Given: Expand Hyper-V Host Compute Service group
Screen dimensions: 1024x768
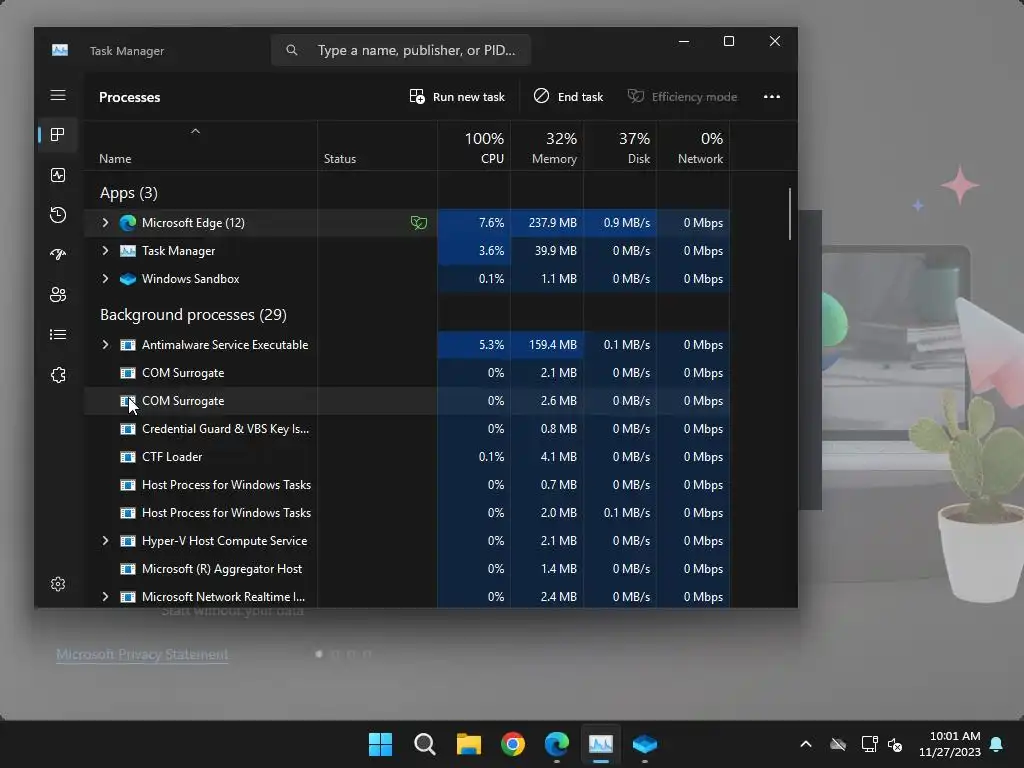Looking at the screenshot, I should point(105,541).
